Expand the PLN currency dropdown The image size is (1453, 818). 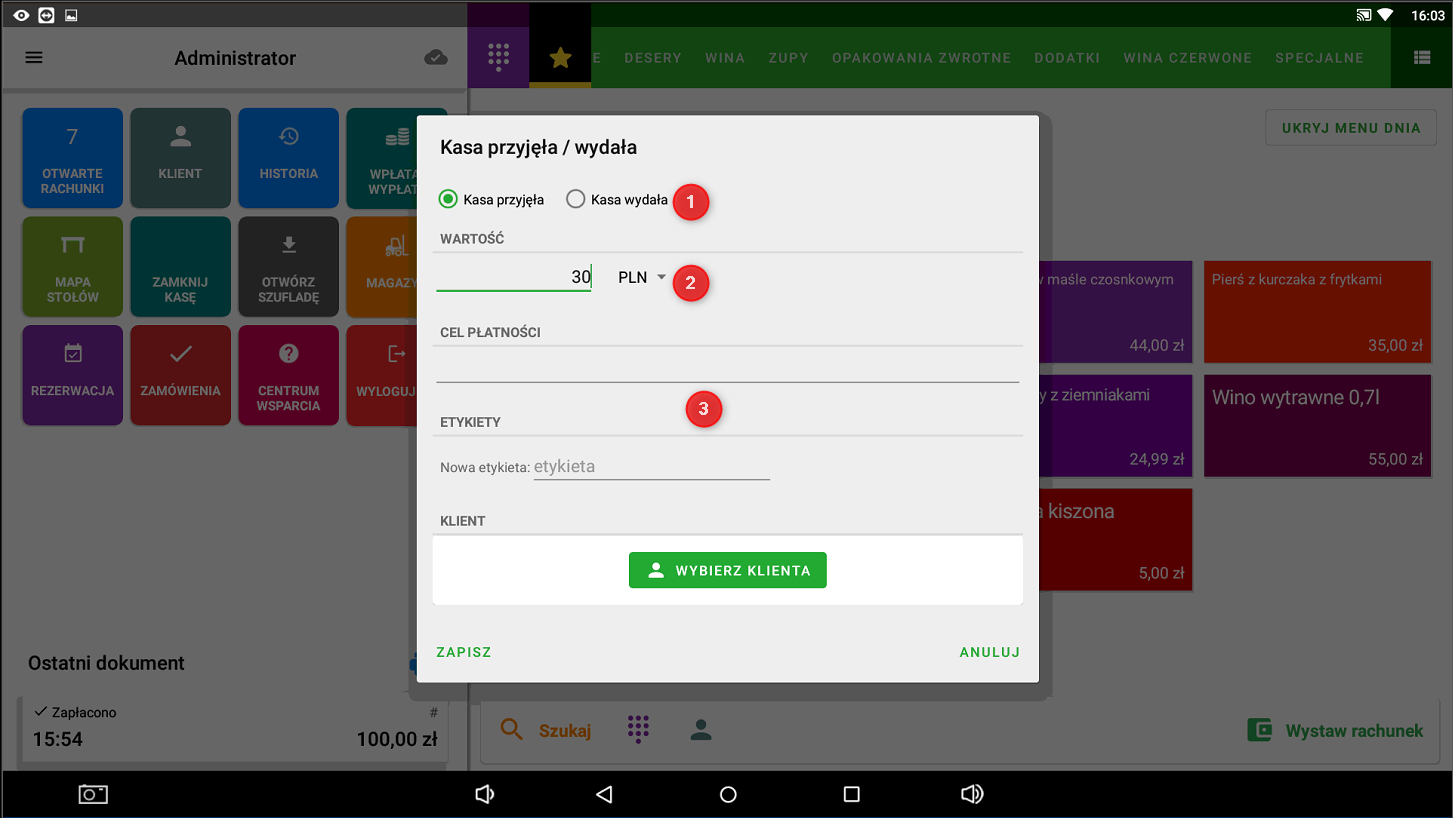click(x=642, y=278)
